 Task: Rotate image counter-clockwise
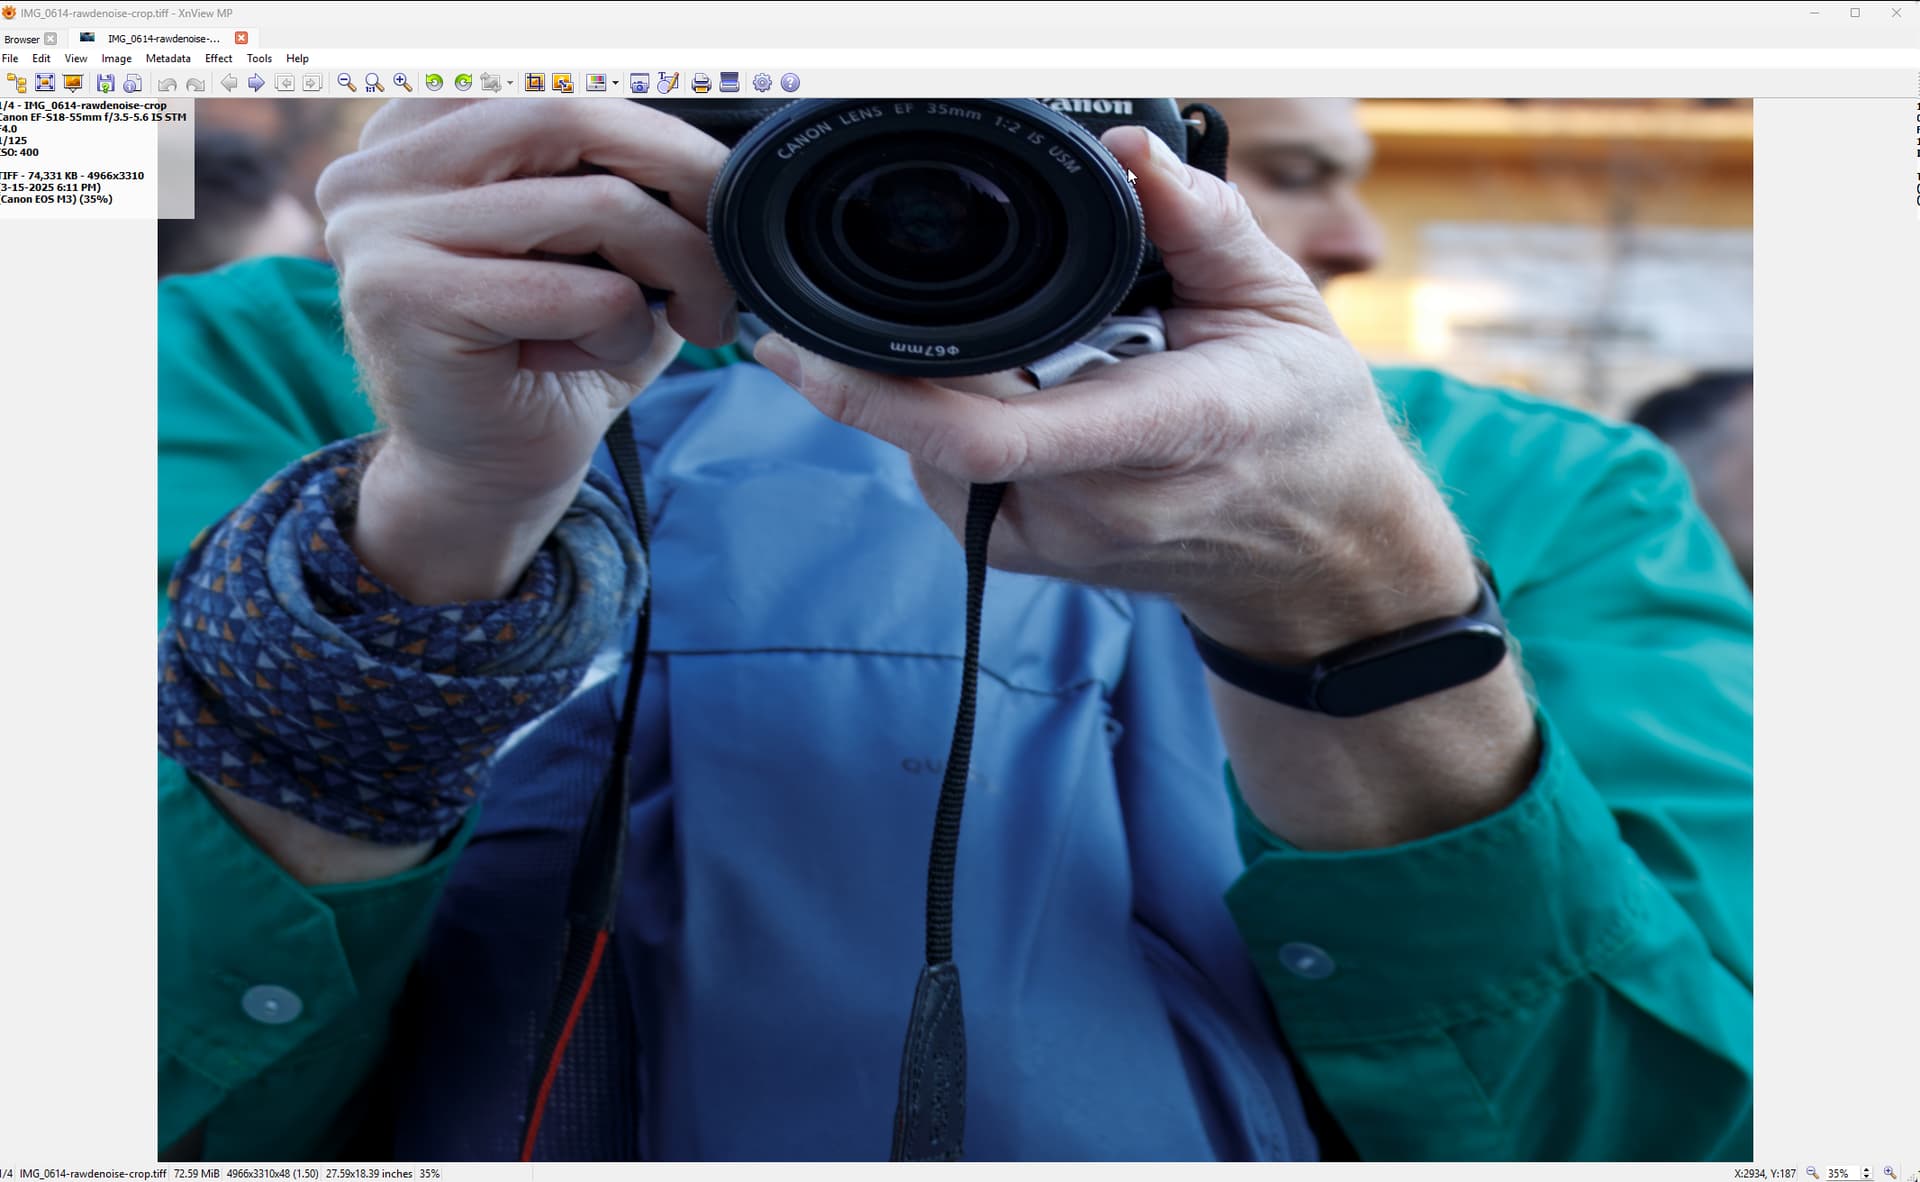coord(434,83)
